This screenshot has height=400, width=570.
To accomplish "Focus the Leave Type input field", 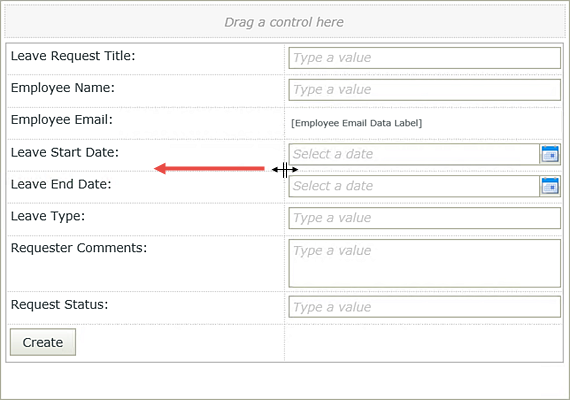I will pos(424,218).
